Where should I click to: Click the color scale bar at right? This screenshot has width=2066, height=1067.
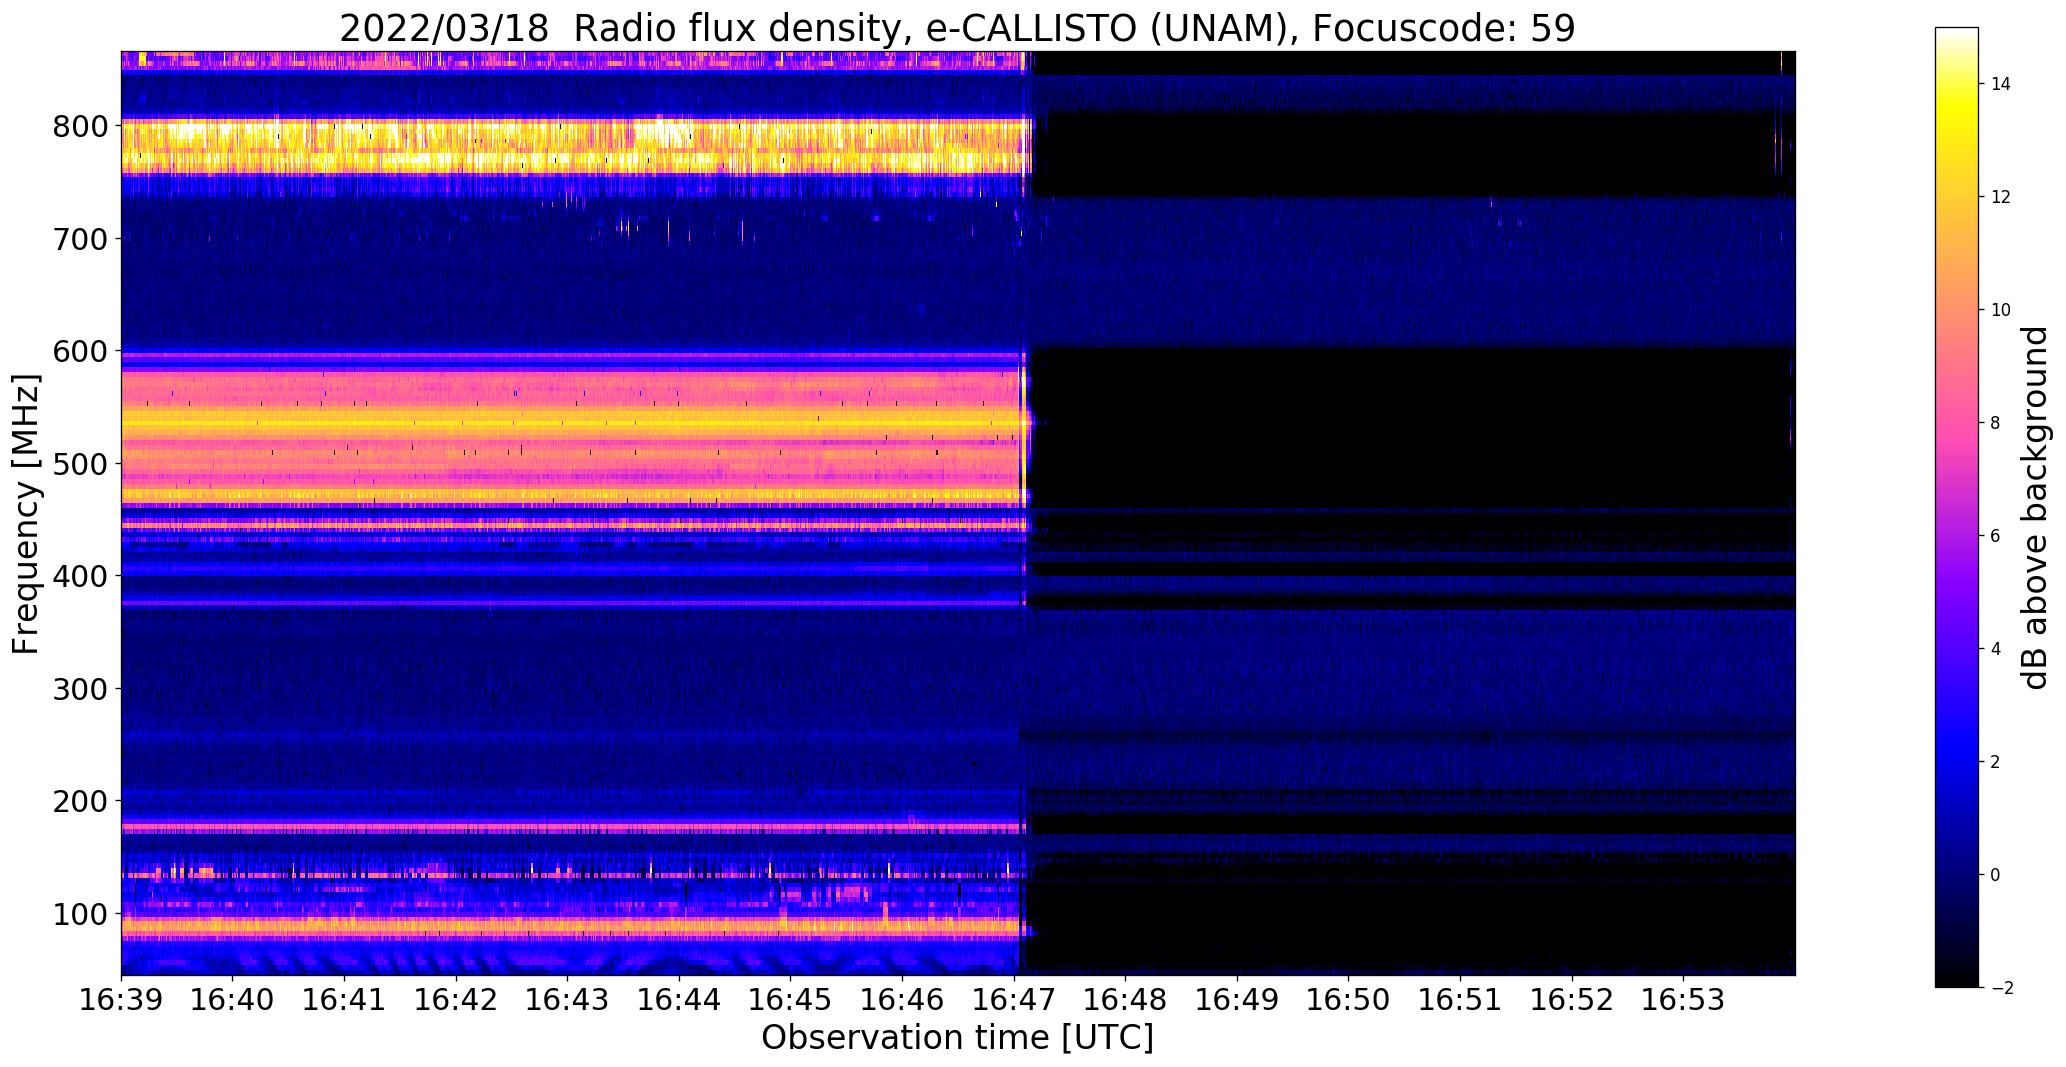point(1956,507)
